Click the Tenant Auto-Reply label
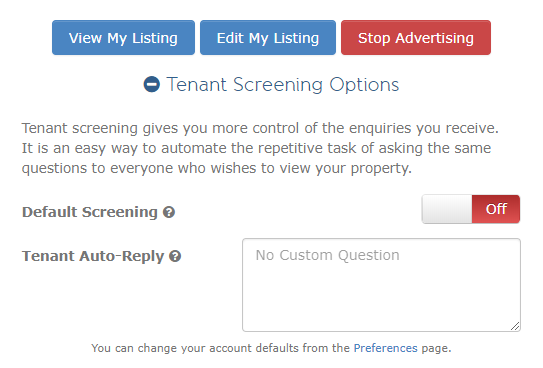The height and width of the screenshot is (368, 543). coord(93,256)
